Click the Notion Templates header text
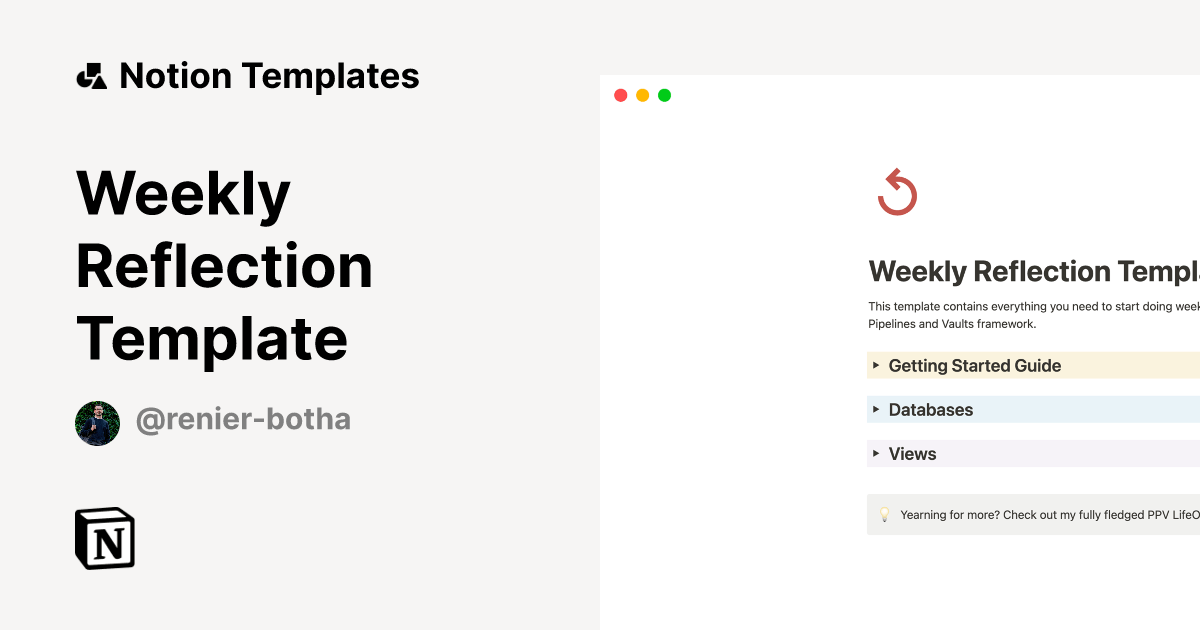The height and width of the screenshot is (630, 1200). (270, 74)
